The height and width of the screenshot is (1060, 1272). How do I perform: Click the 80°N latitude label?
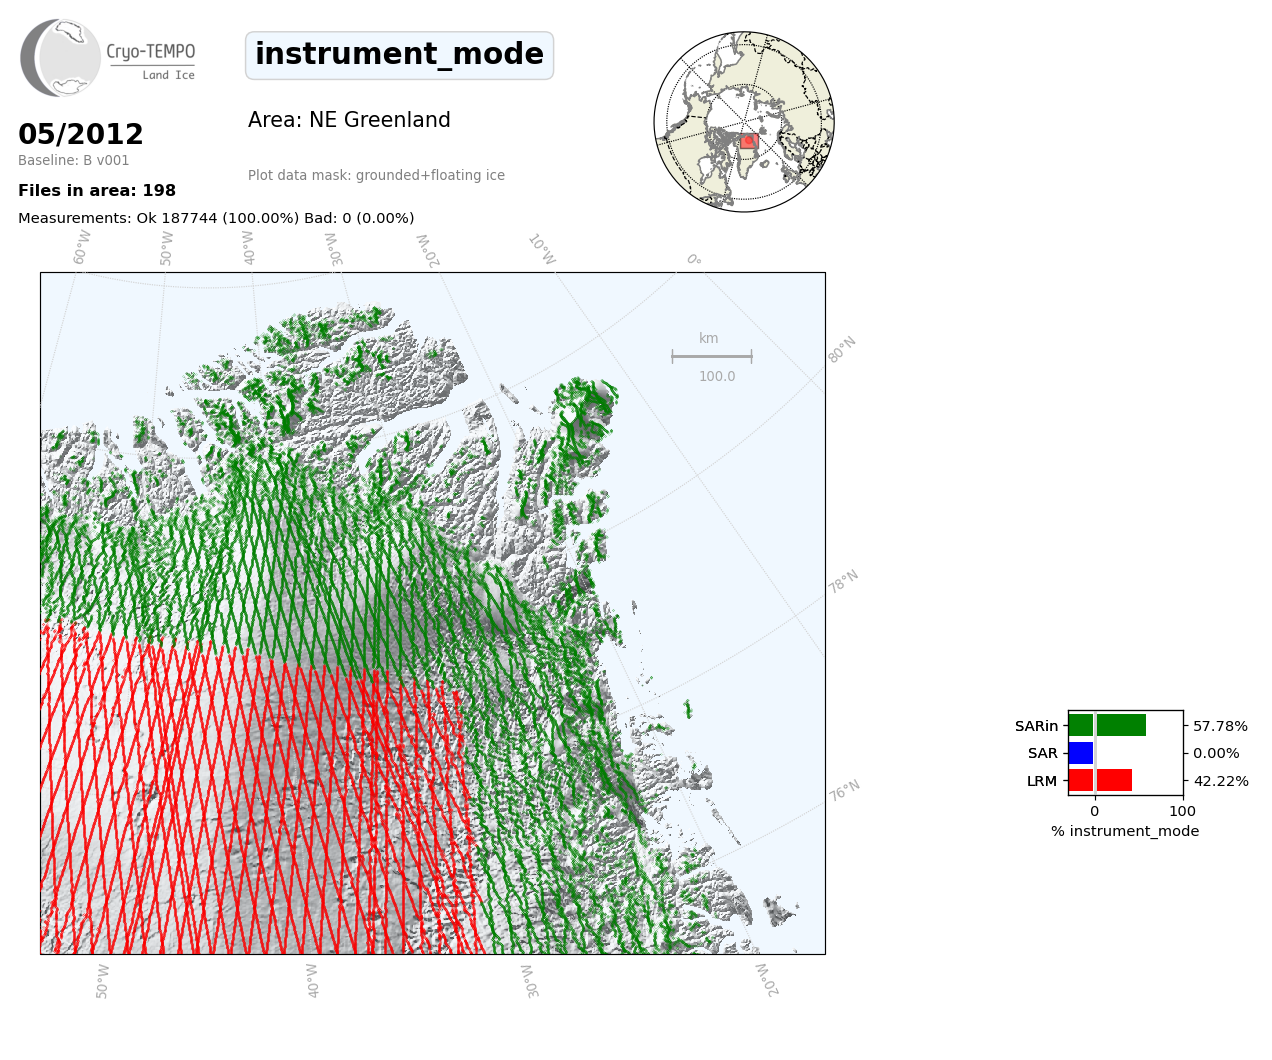pos(842,349)
